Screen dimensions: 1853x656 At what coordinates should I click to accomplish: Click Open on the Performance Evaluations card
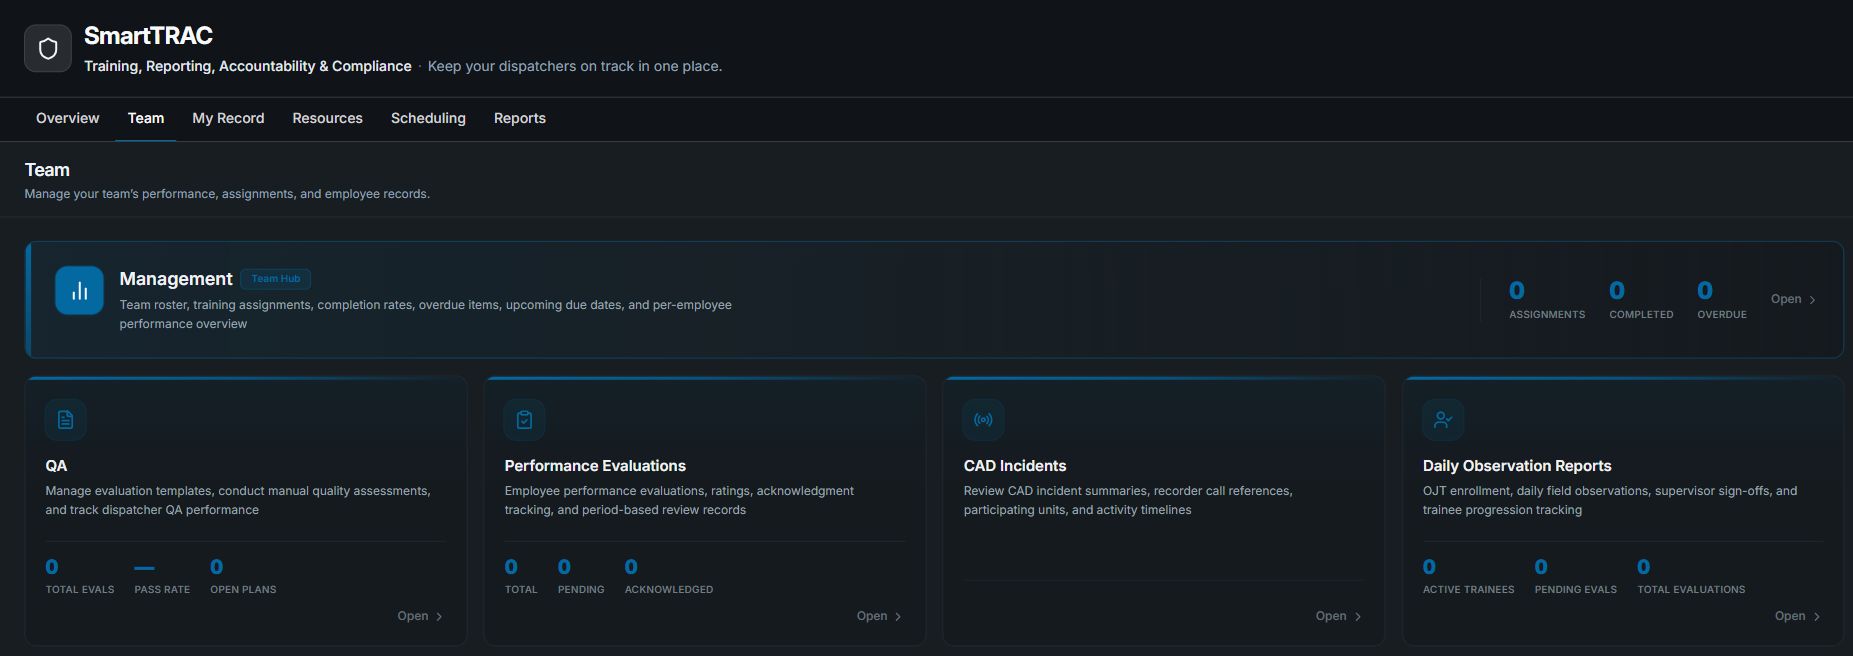pos(879,616)
